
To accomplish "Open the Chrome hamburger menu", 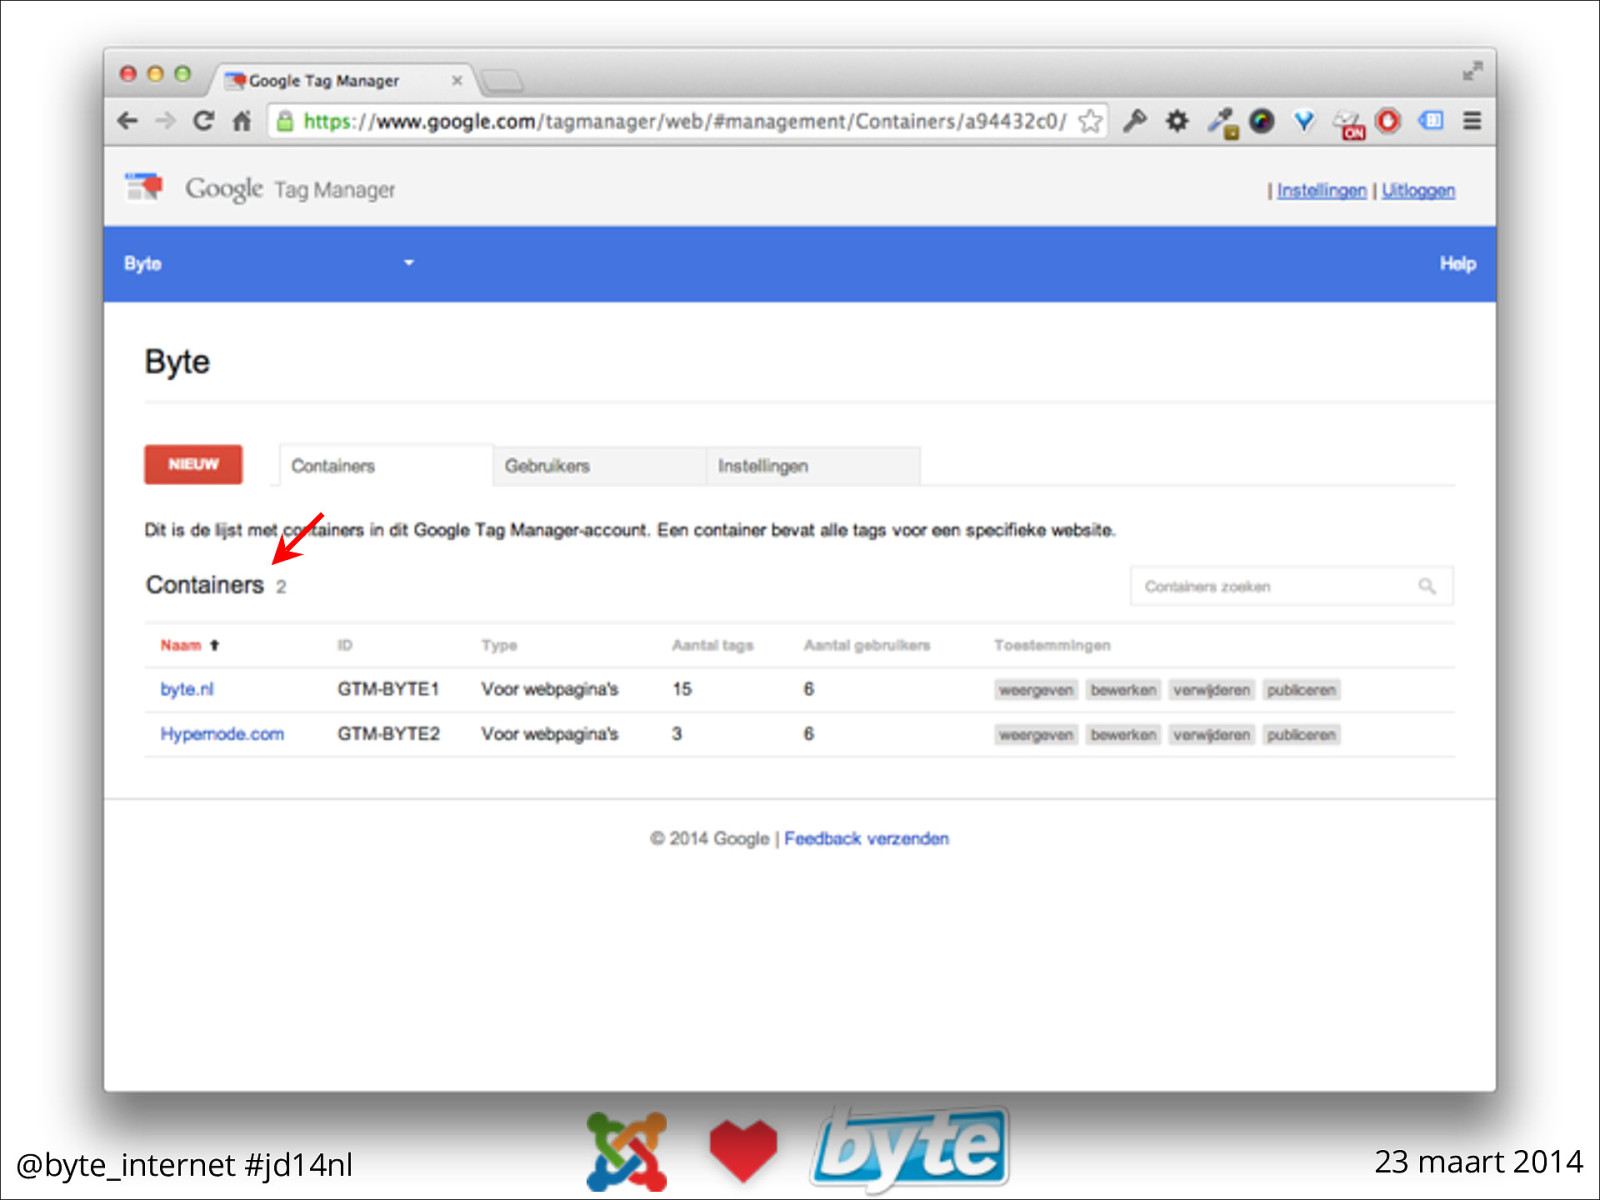I will [x=1472, y=121].
